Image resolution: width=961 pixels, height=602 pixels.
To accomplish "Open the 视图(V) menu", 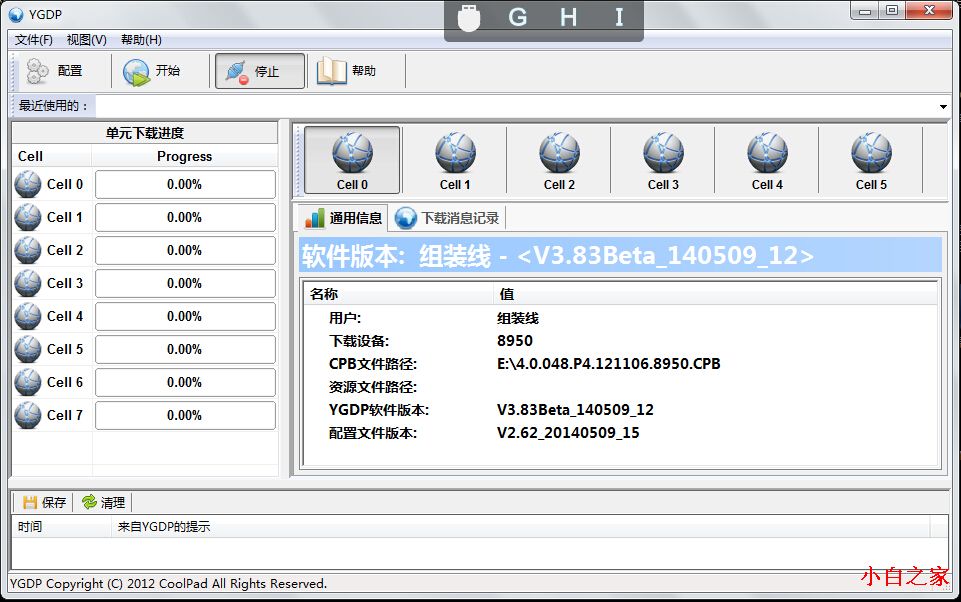I will point(86,40).
